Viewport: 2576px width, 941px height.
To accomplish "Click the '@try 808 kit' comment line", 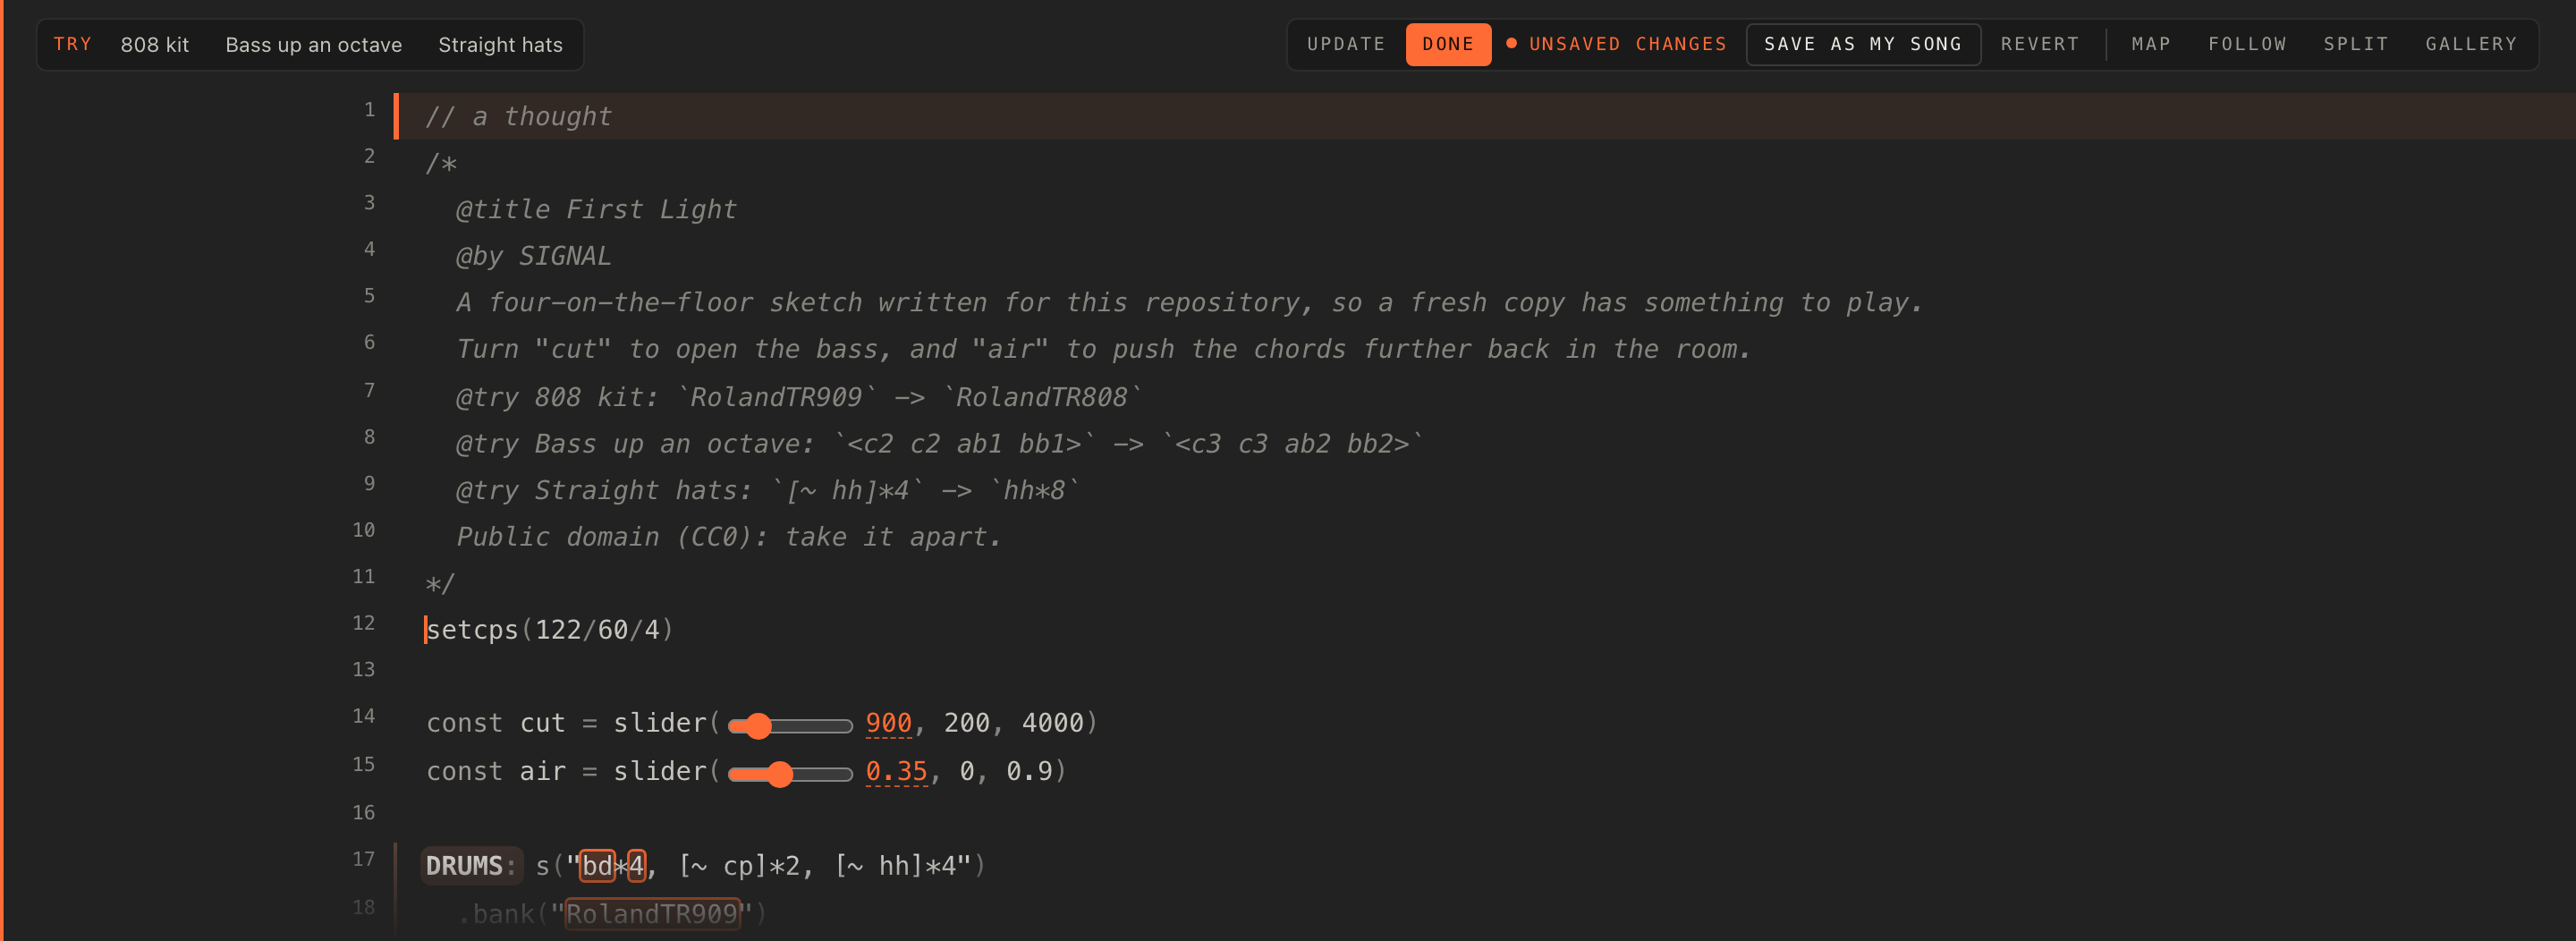I will [799, 397].
